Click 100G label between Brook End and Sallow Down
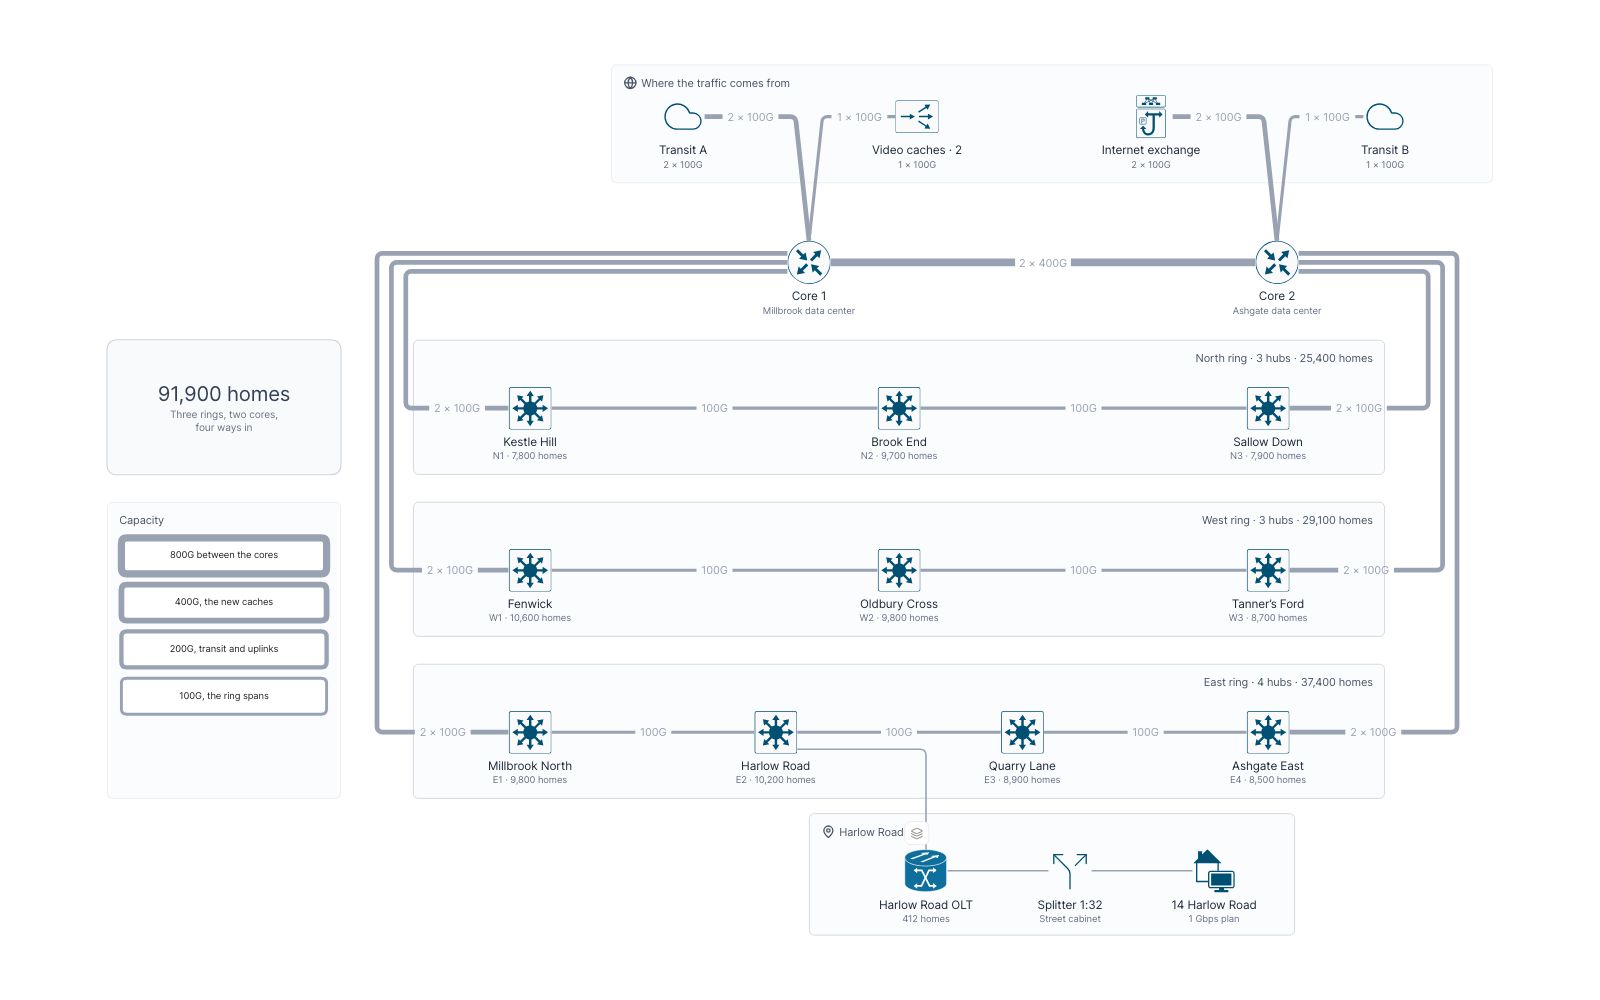The height and width of the screenshot is (1000, 1600). 1083,408
